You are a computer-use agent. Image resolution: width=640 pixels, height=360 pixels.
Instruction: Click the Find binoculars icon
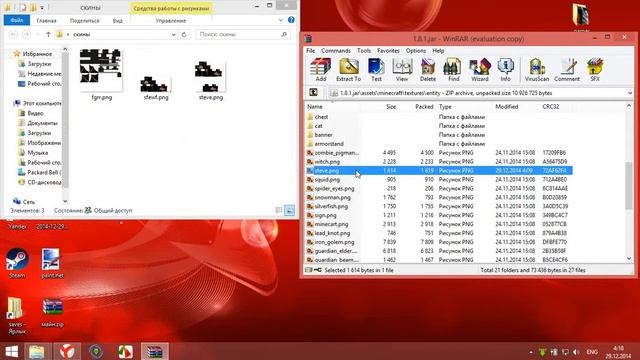[453, 70]
